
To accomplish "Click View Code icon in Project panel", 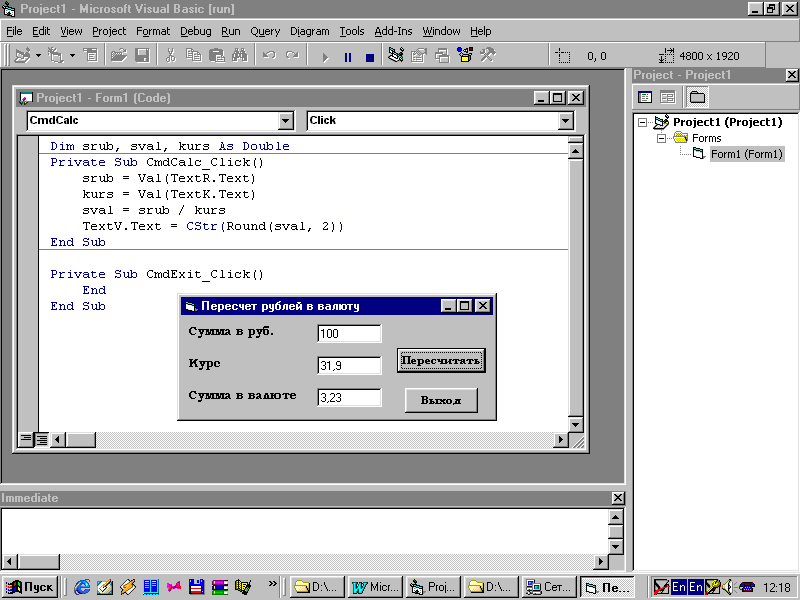I will [645, 97].
